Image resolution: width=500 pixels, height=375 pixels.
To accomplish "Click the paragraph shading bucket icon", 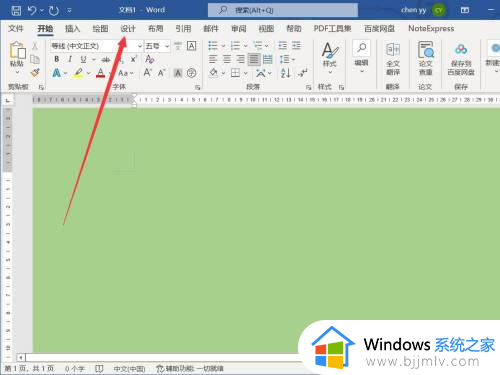I will (214, 73).
